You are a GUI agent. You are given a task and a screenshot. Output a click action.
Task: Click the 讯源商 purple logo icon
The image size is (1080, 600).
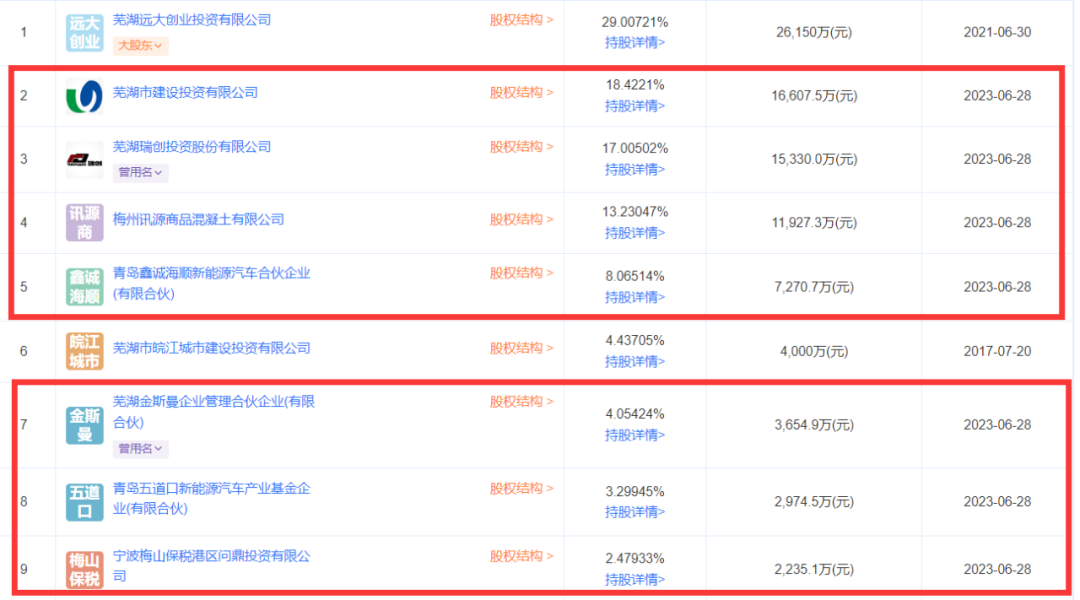pos(84,223)
